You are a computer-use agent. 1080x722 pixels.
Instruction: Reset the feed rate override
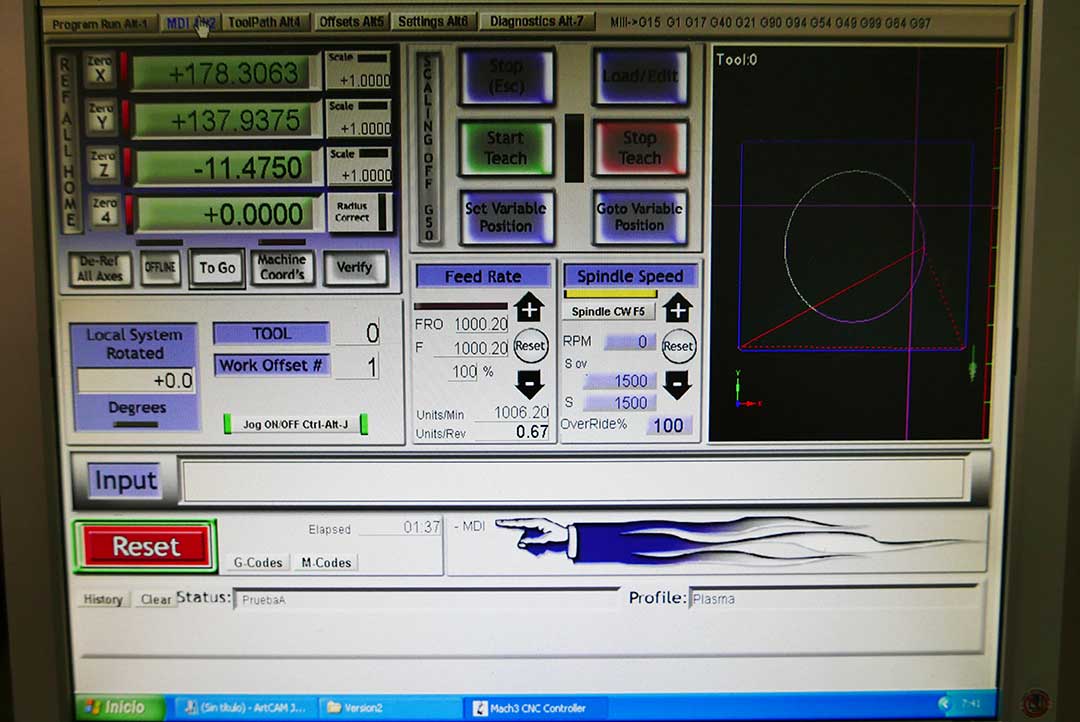530,346
